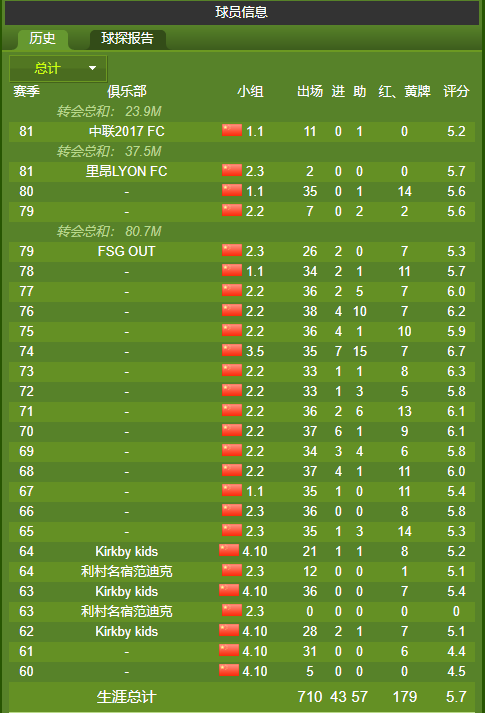Click the flag in the season 67 row
Viewport: 485px width, 713px height.
tap(232, 490)
